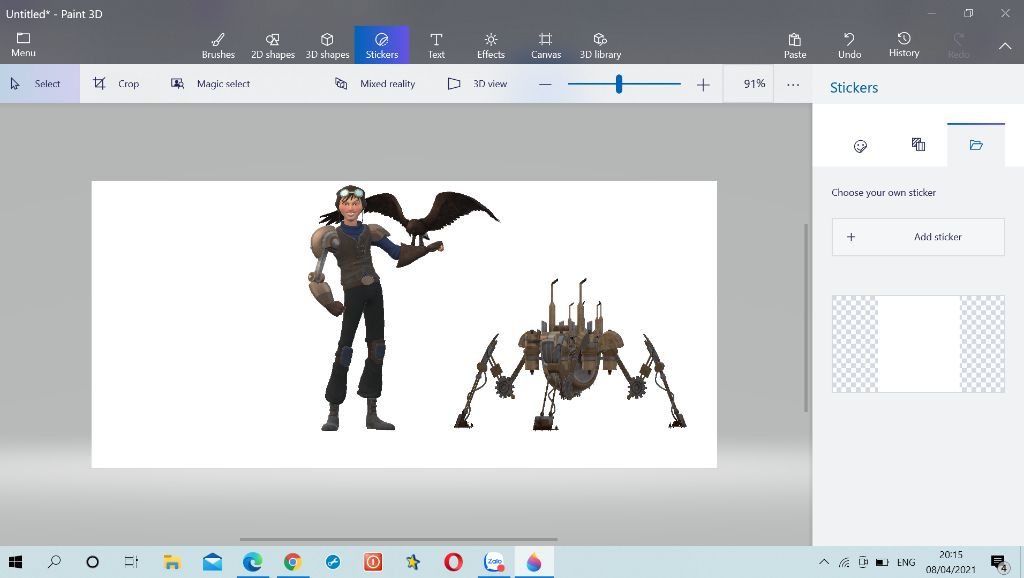Launch Opera browser from the taskbar
Viewport: 1024px width, 578px height.
tap(453, 562)
